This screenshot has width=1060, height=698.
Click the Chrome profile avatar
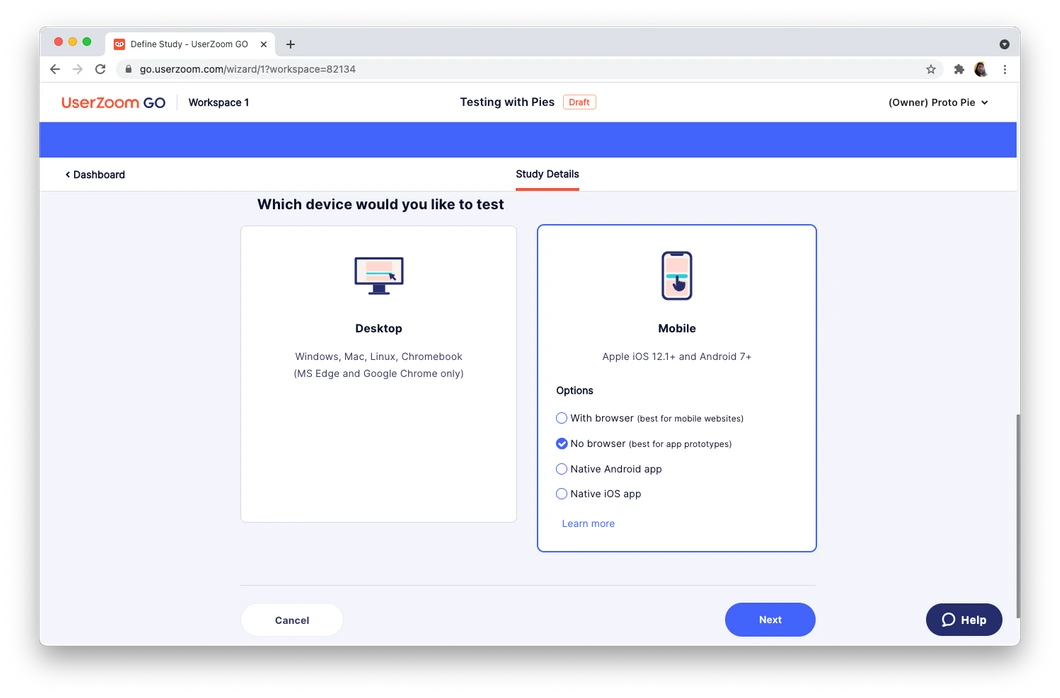(981, 69)
